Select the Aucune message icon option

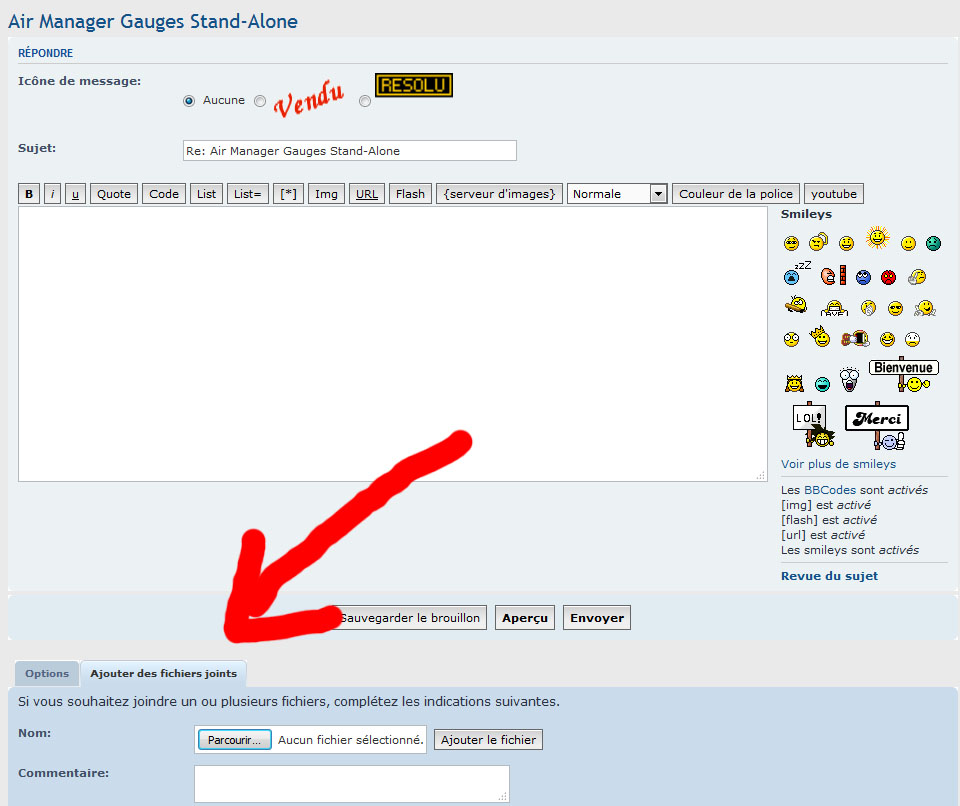click(189, 100)
